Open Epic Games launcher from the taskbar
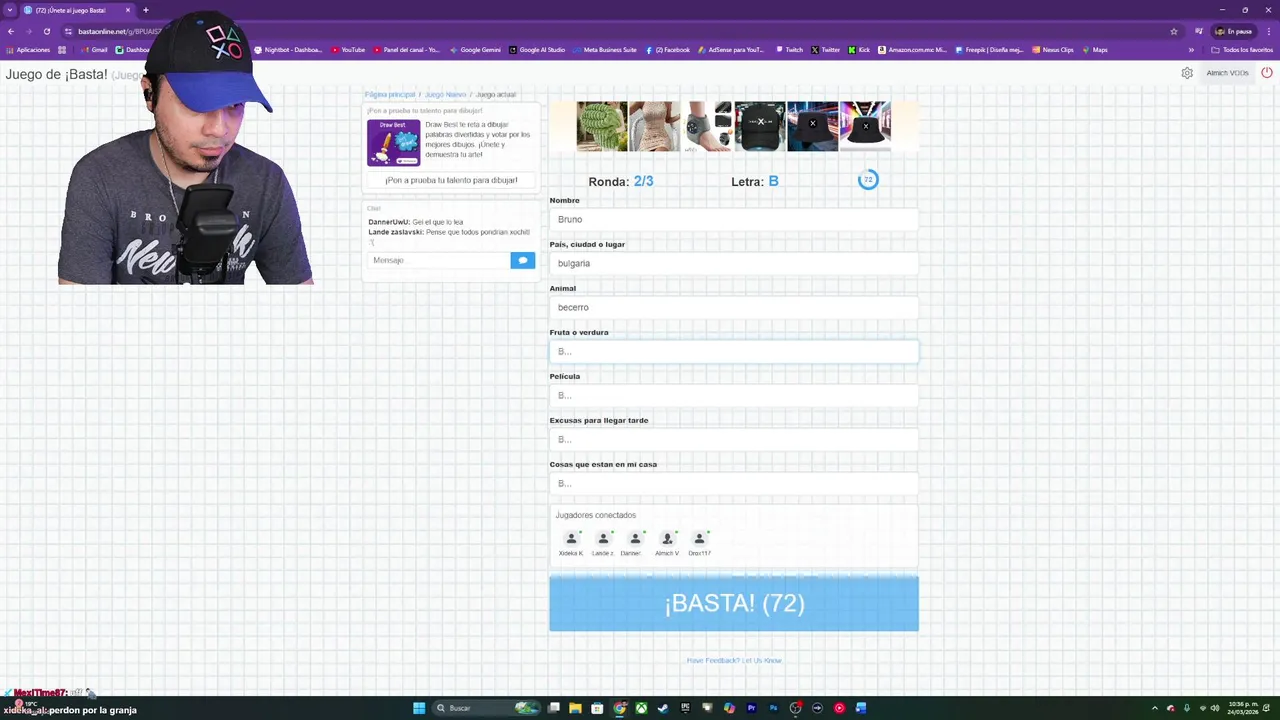The height and width of the screenshot is (720, 1280). 685,708
